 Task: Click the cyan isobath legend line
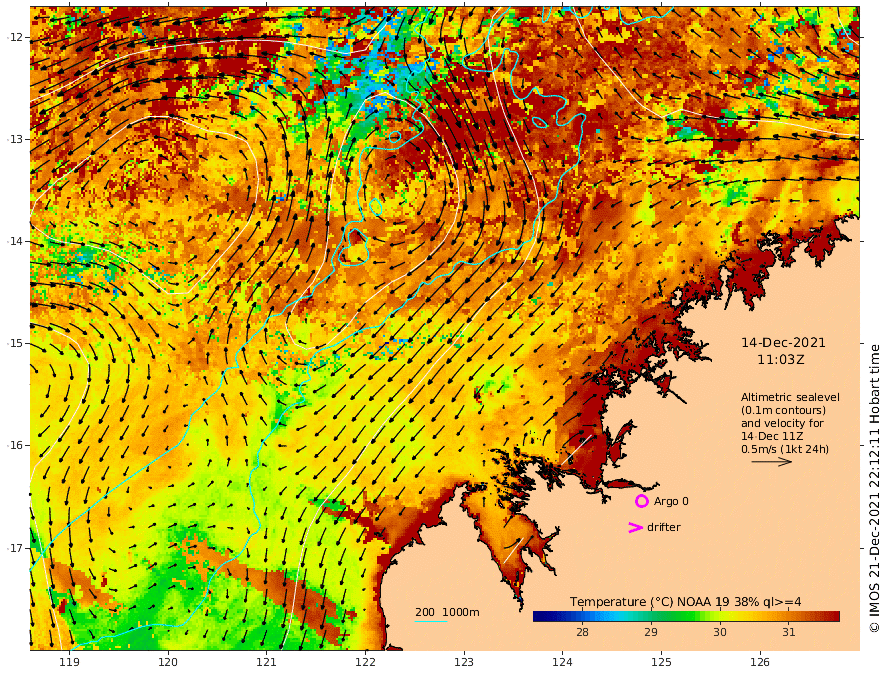431,621
